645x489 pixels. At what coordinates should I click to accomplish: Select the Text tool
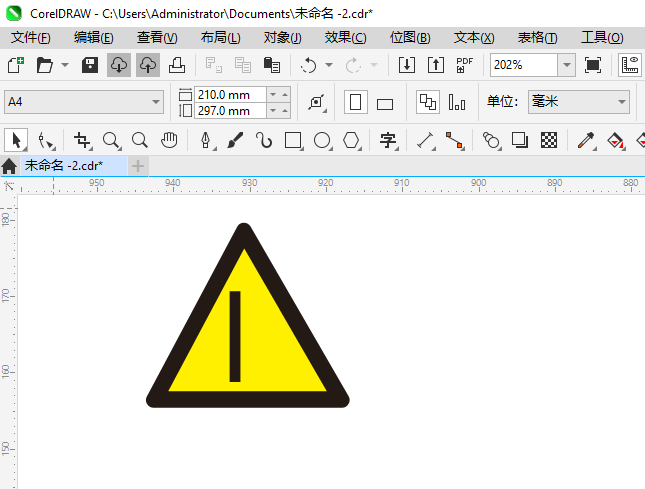[x=388, y=140]
